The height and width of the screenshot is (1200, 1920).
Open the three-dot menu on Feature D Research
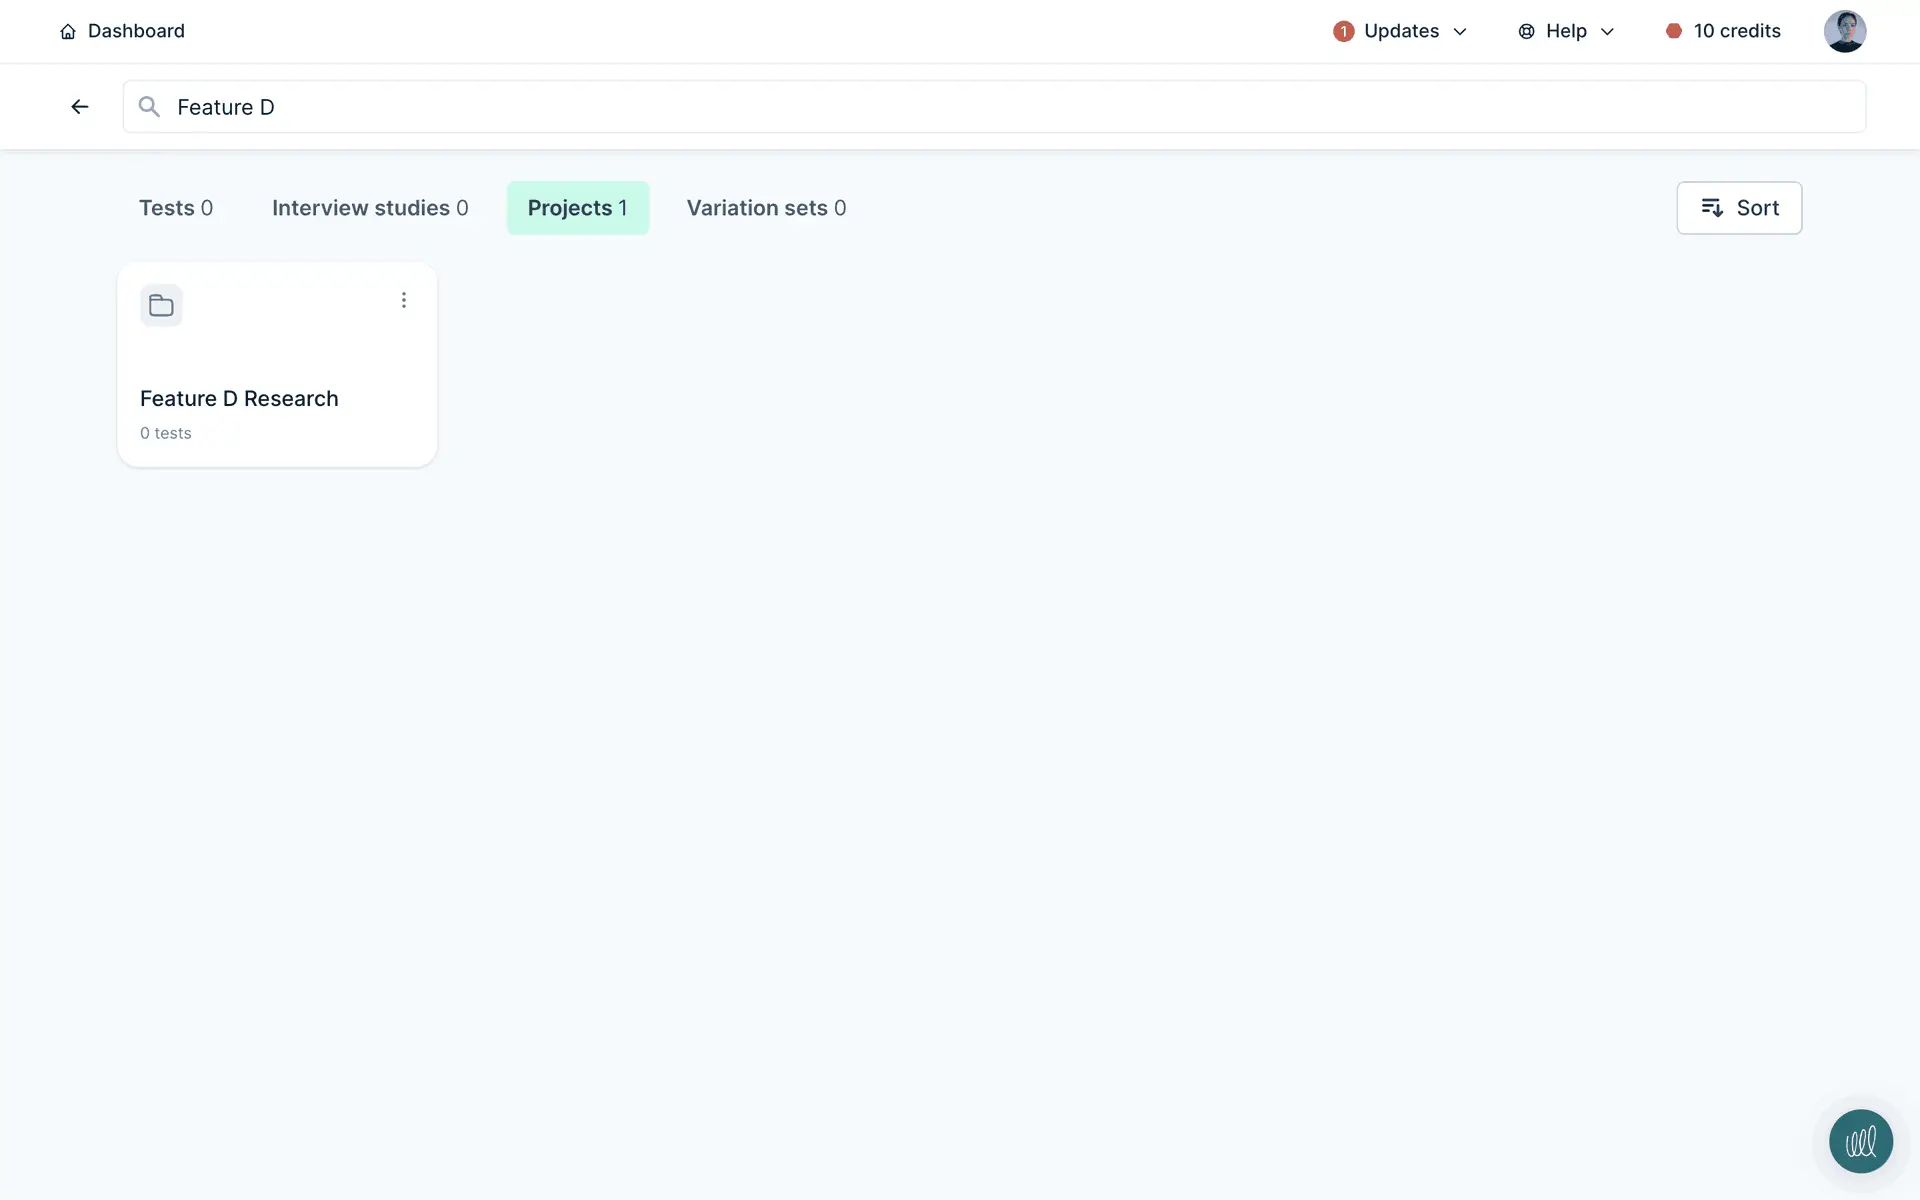pos(404,301)
